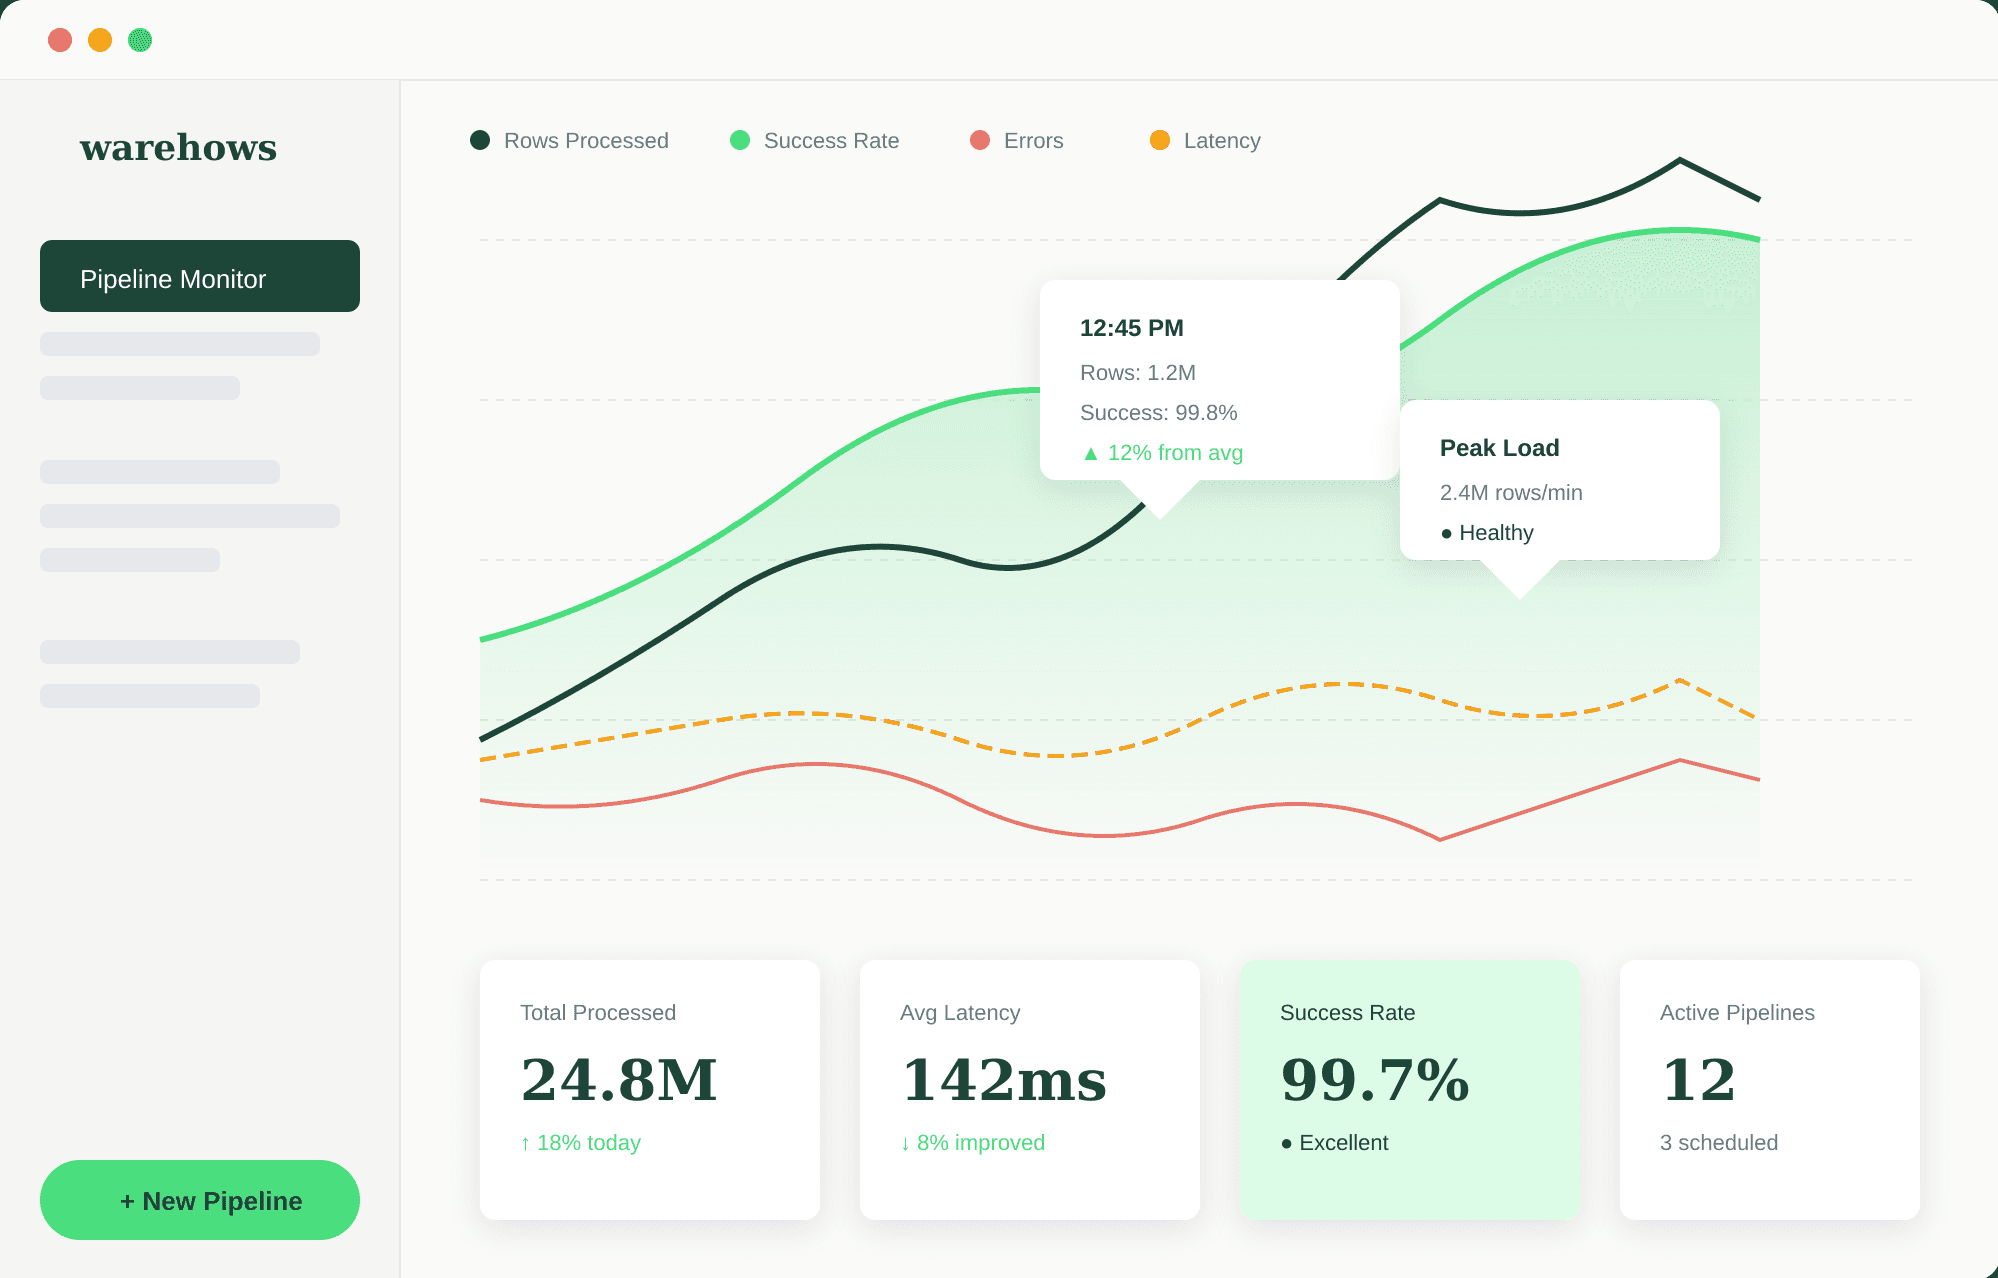
Task: Click the green maximize window dot
Action: pyautogui.click(x=140, y=40)
